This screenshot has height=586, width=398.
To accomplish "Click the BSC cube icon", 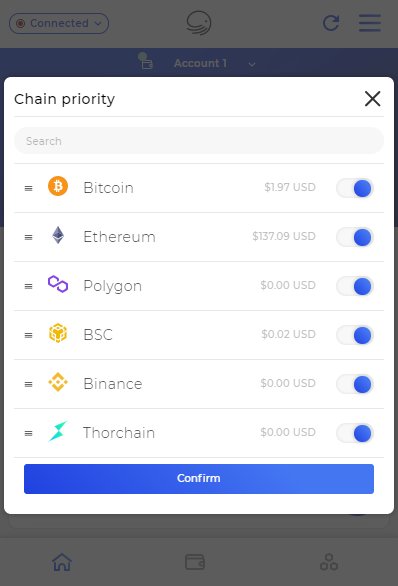I will pos(58,333).
